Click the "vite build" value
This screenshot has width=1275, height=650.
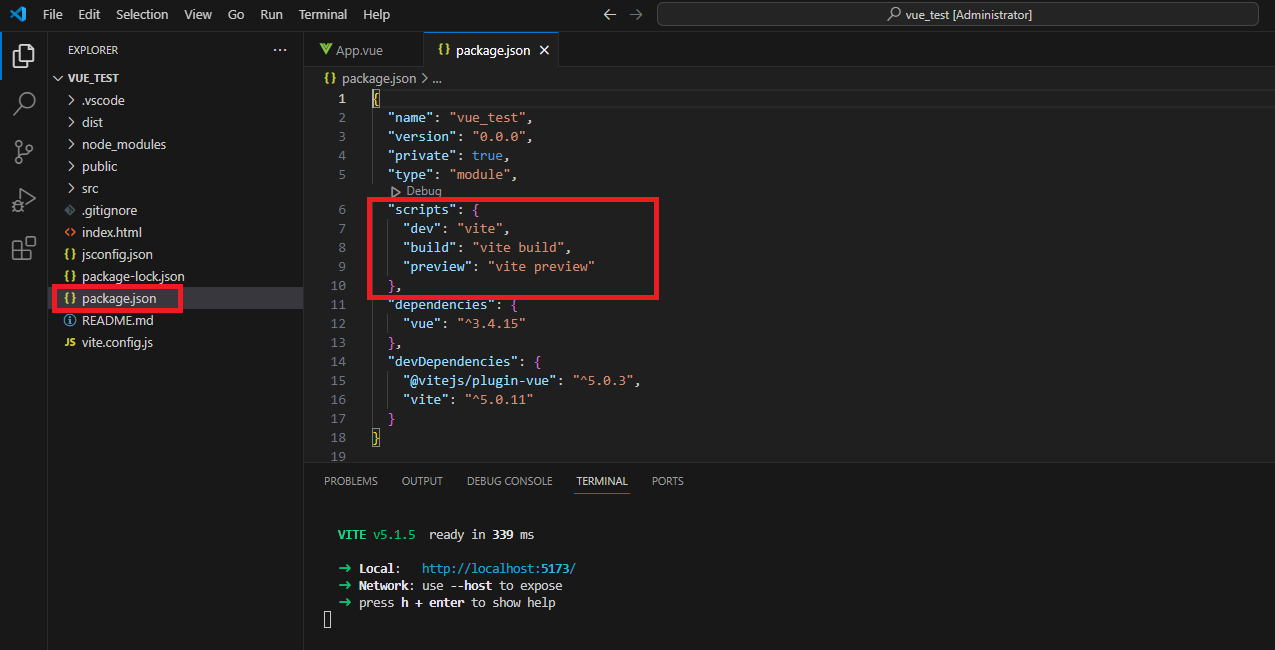(x=519, y=247)
